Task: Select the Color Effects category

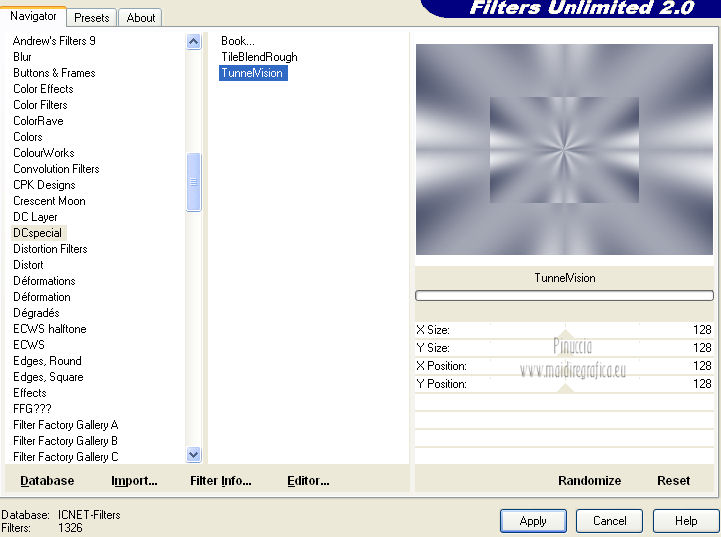Action: [x=43, y=89]
